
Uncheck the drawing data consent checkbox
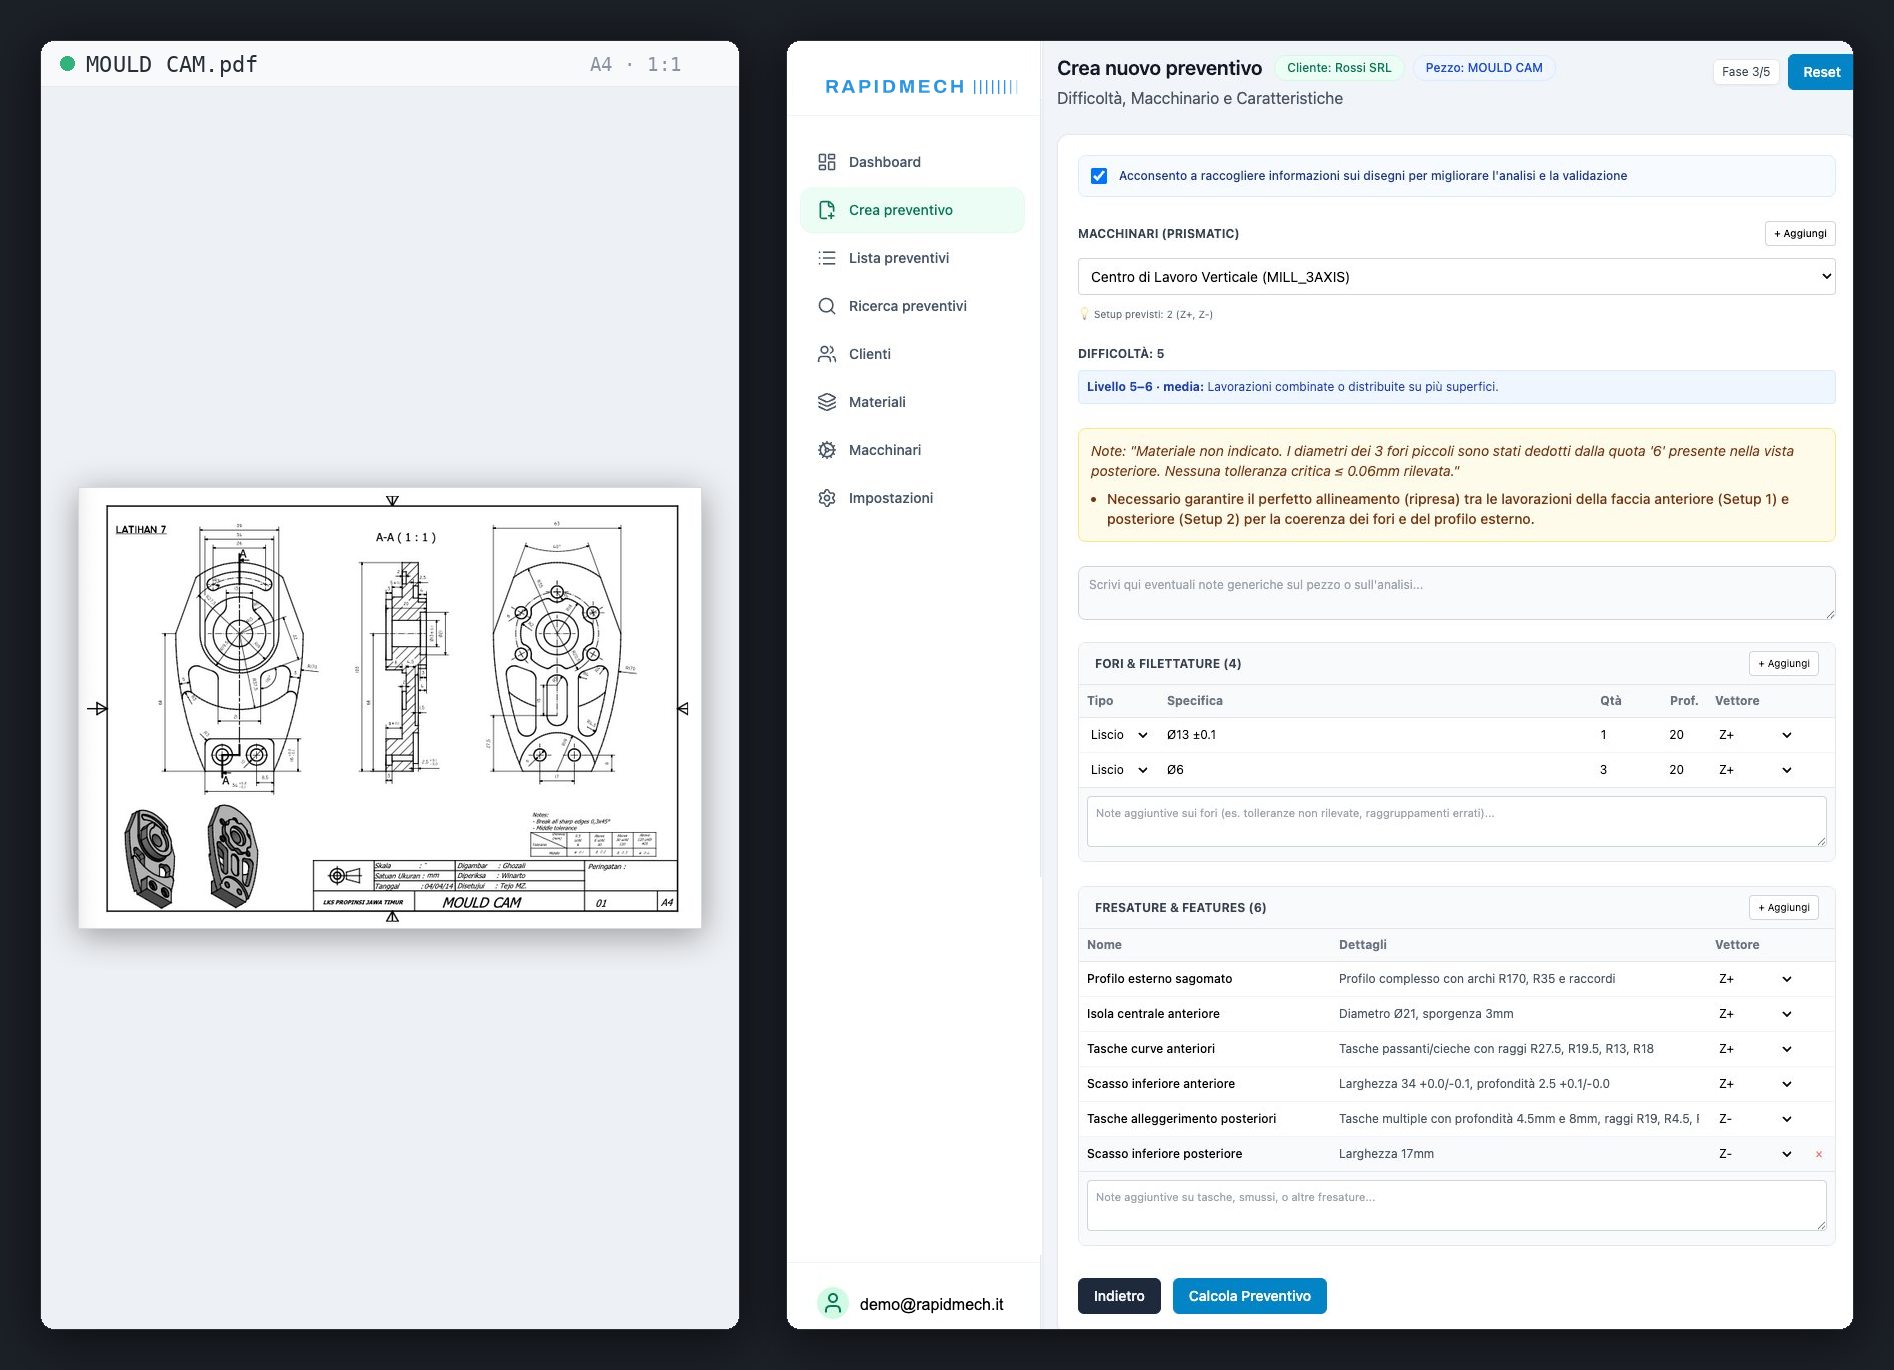(x=1099, y=176)
